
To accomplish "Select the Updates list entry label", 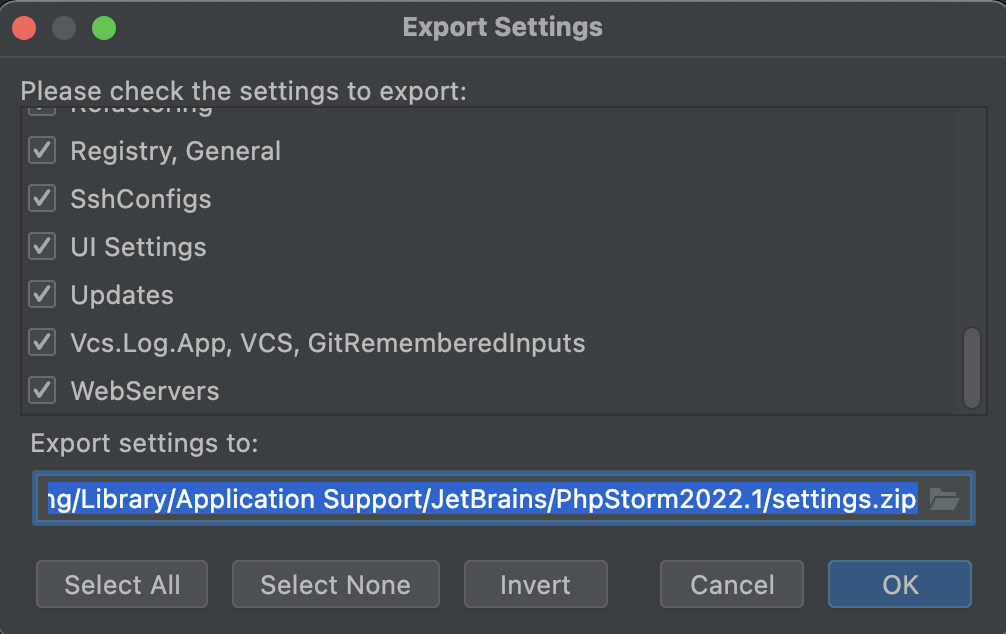I will click(122, 295).
